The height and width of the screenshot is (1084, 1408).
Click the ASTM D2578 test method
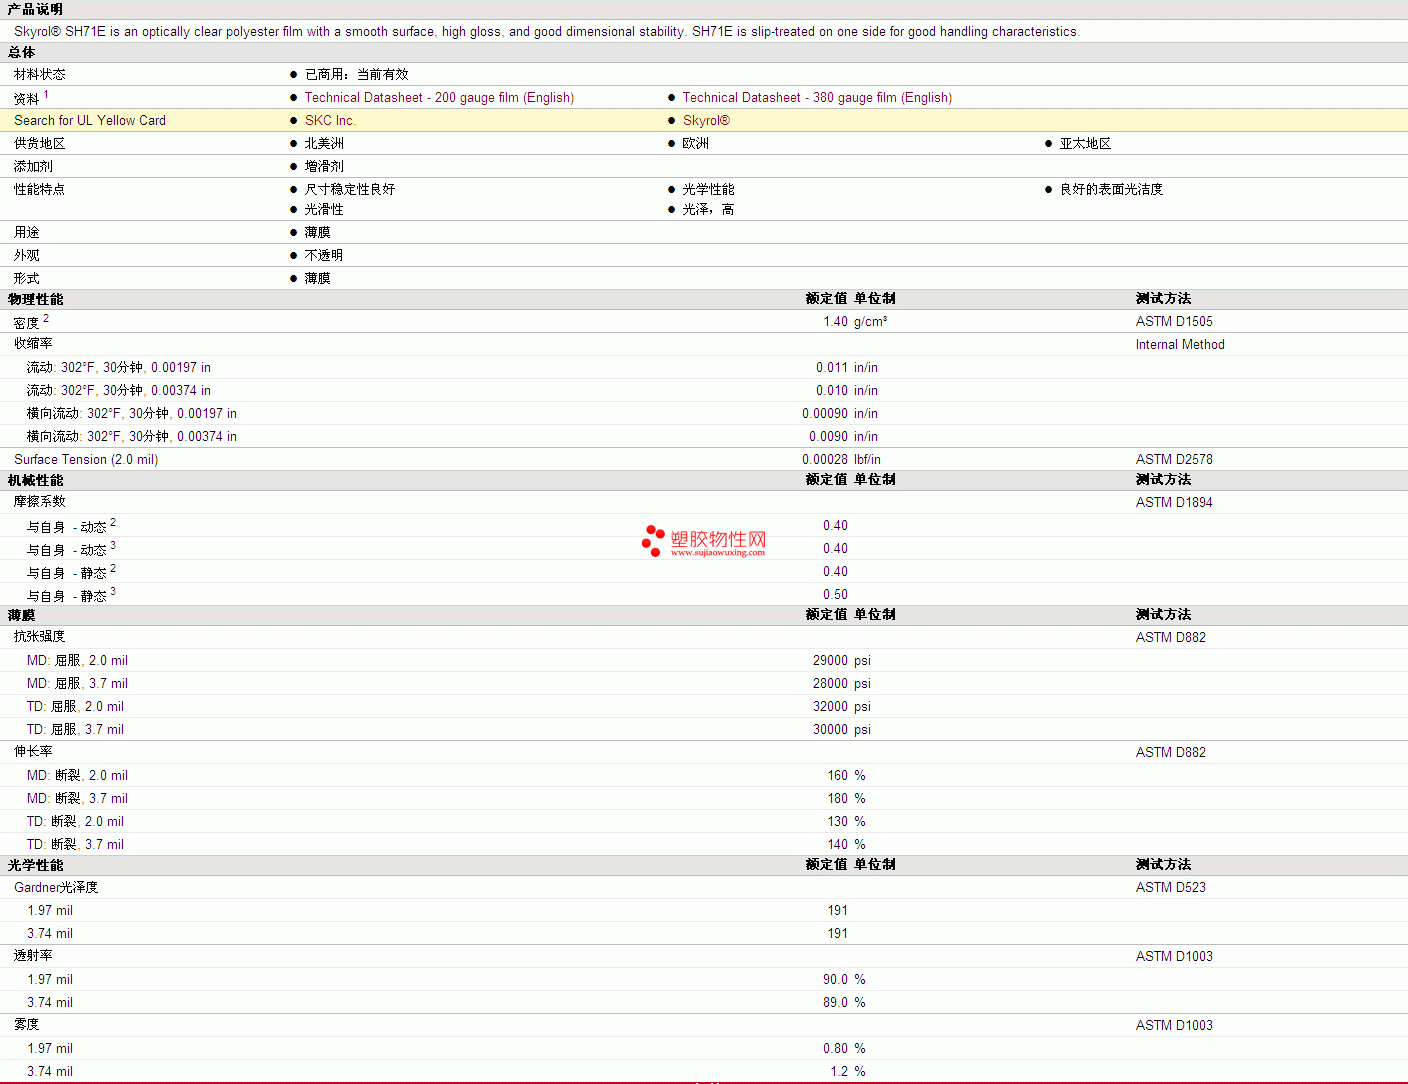(1174, 459)
